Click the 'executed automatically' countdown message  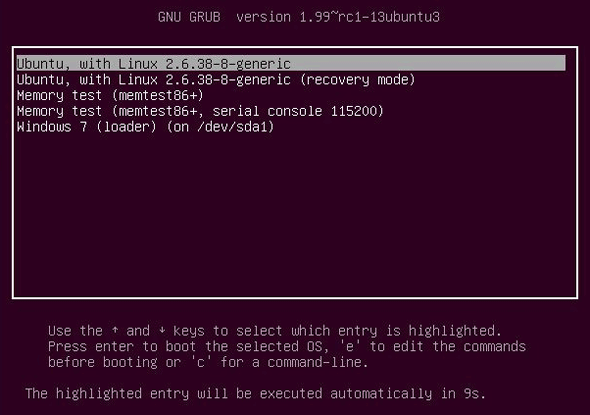[345, 394]
